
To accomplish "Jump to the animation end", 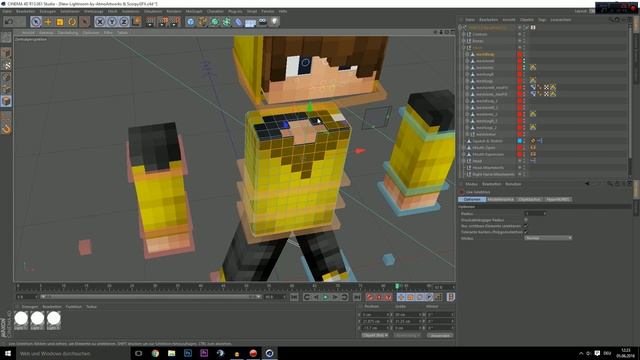I will click(x=357, y=297).
